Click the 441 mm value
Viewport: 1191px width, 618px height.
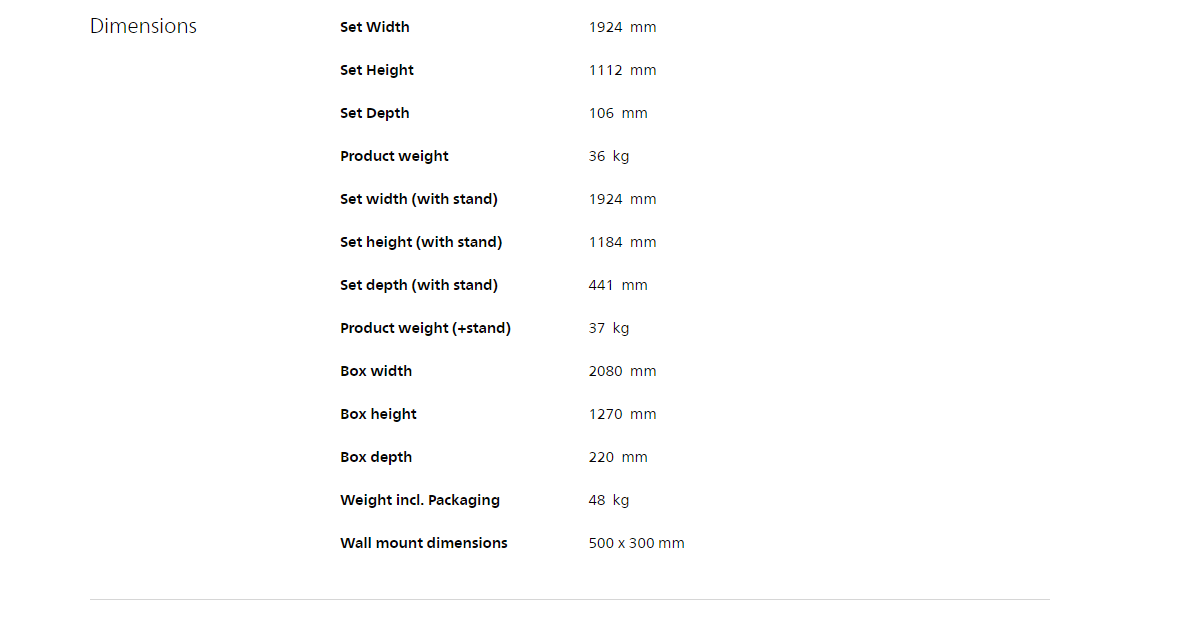[618, 285]
